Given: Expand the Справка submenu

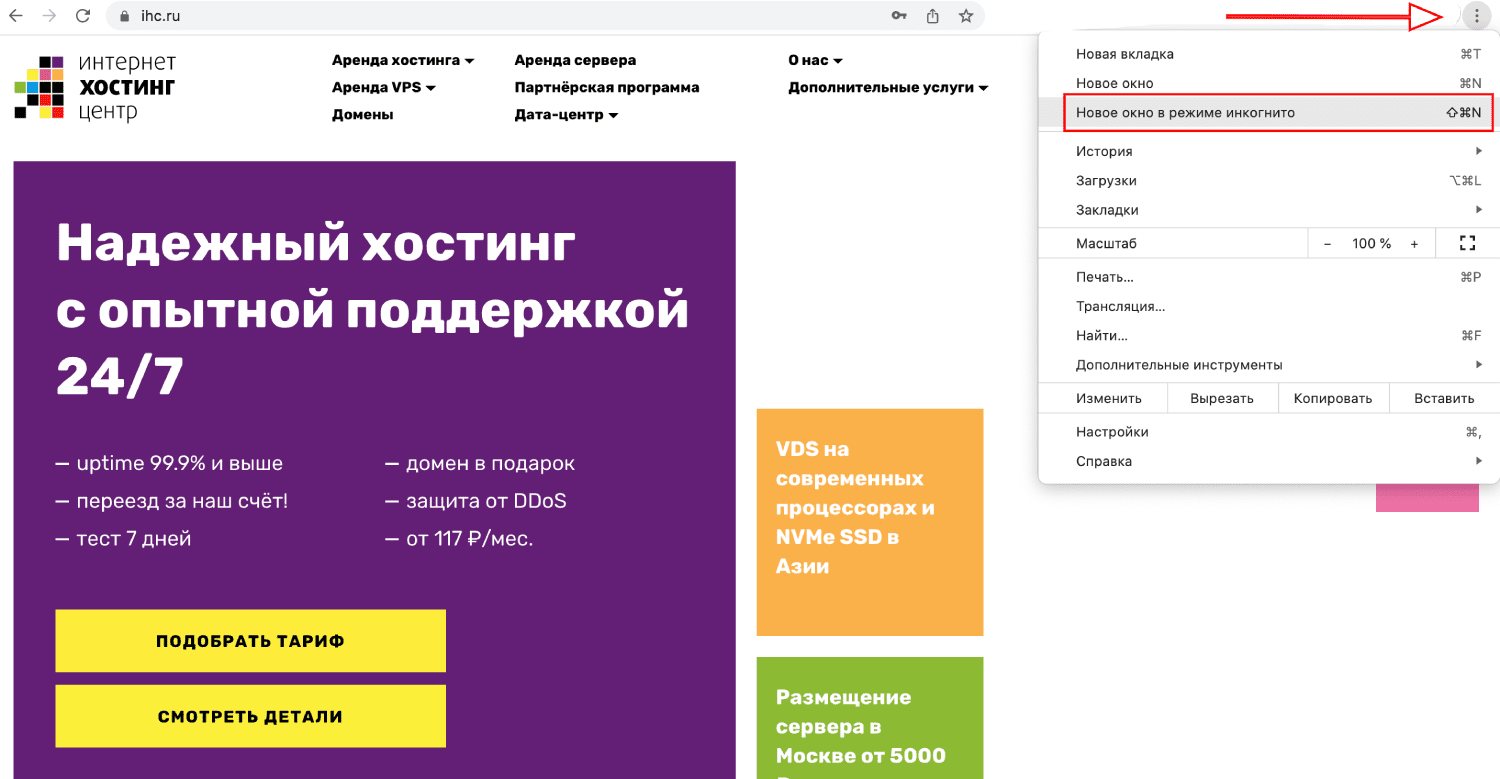Looking at the screenshot, I should tap(1269, 461).
